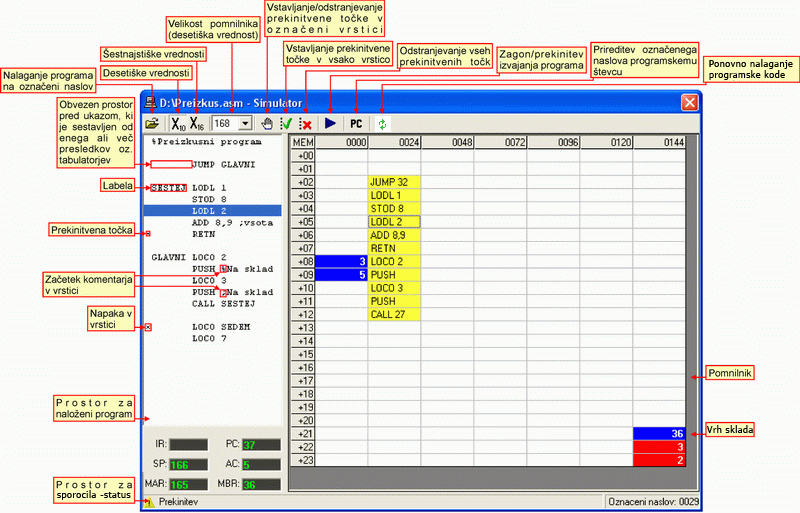The image size is (800, 513).
Task: Toggle breakpoint with the hand icon
Action: [x=266, y=124]
